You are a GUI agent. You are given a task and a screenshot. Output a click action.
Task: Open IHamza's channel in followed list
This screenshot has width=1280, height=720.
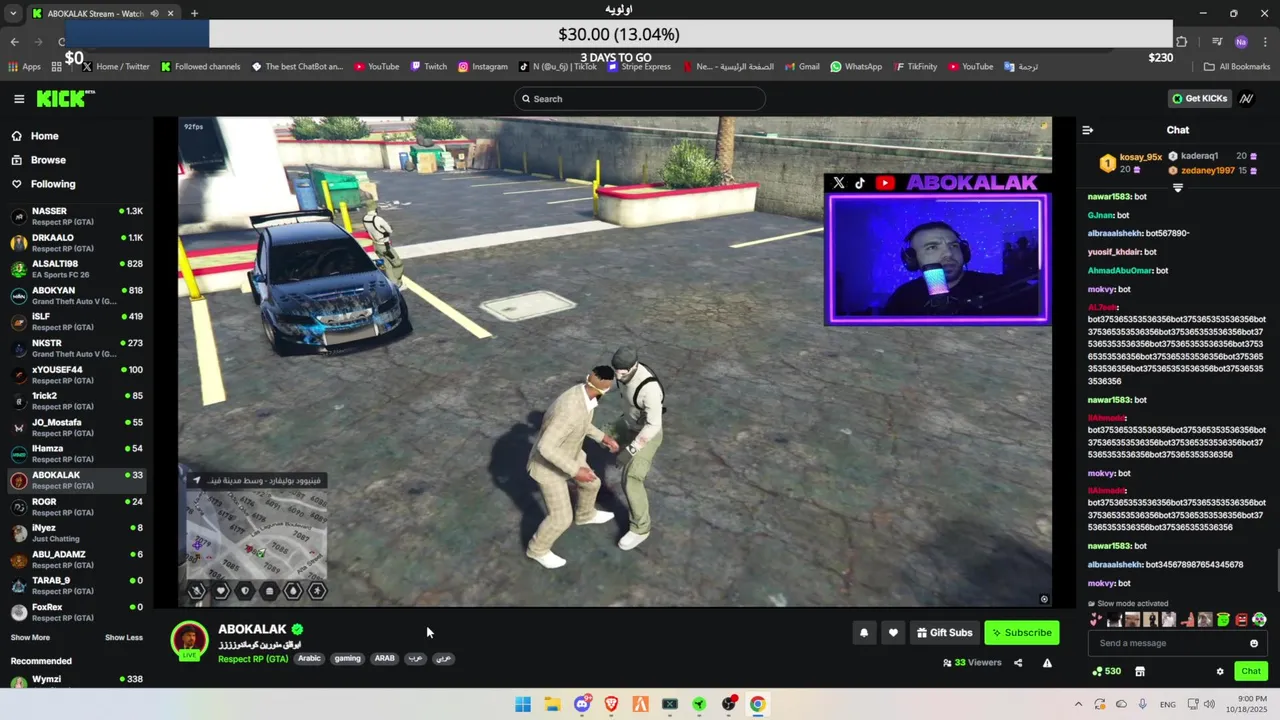(77, 454)
